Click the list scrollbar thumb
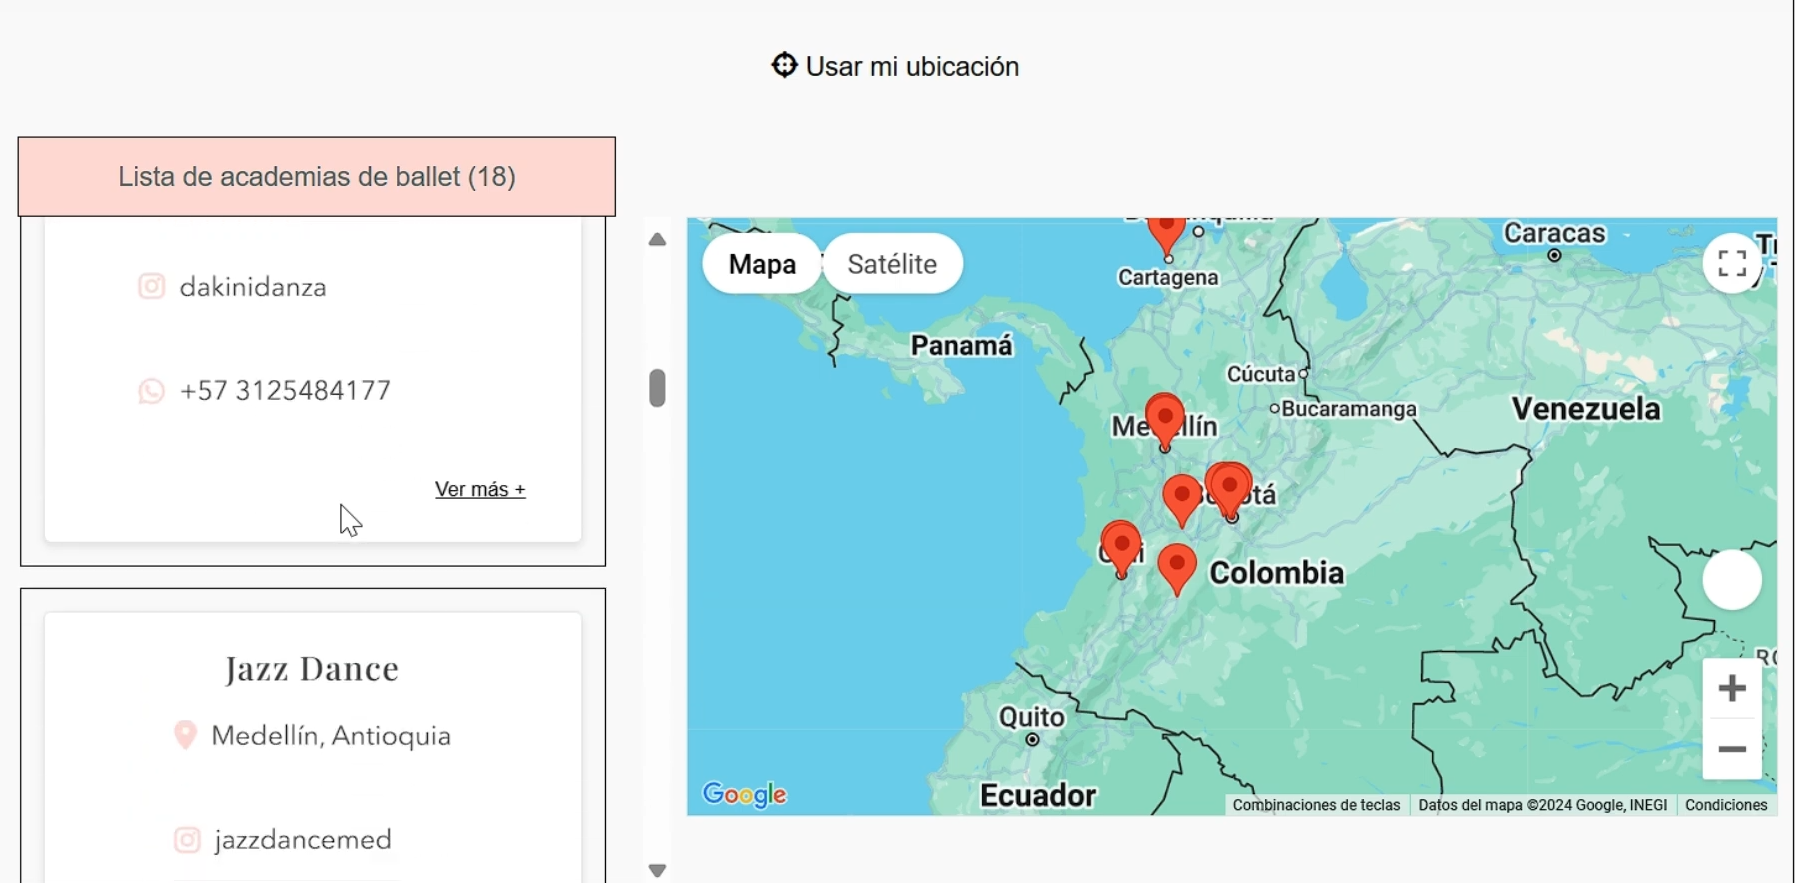 pos(657,388)
